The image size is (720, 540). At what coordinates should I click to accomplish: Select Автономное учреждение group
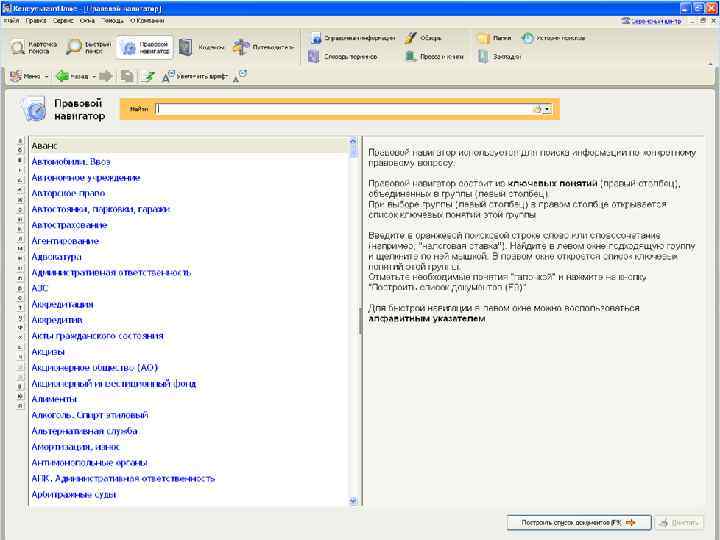pos(85,178)
